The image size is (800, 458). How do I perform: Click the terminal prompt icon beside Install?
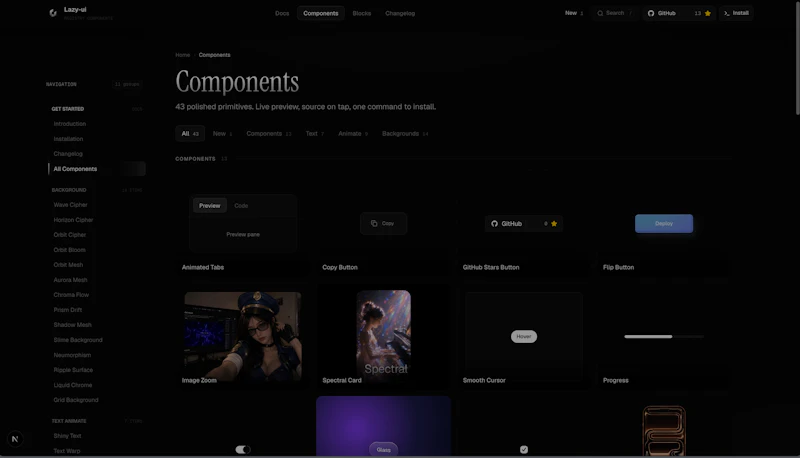click(727, 13)
